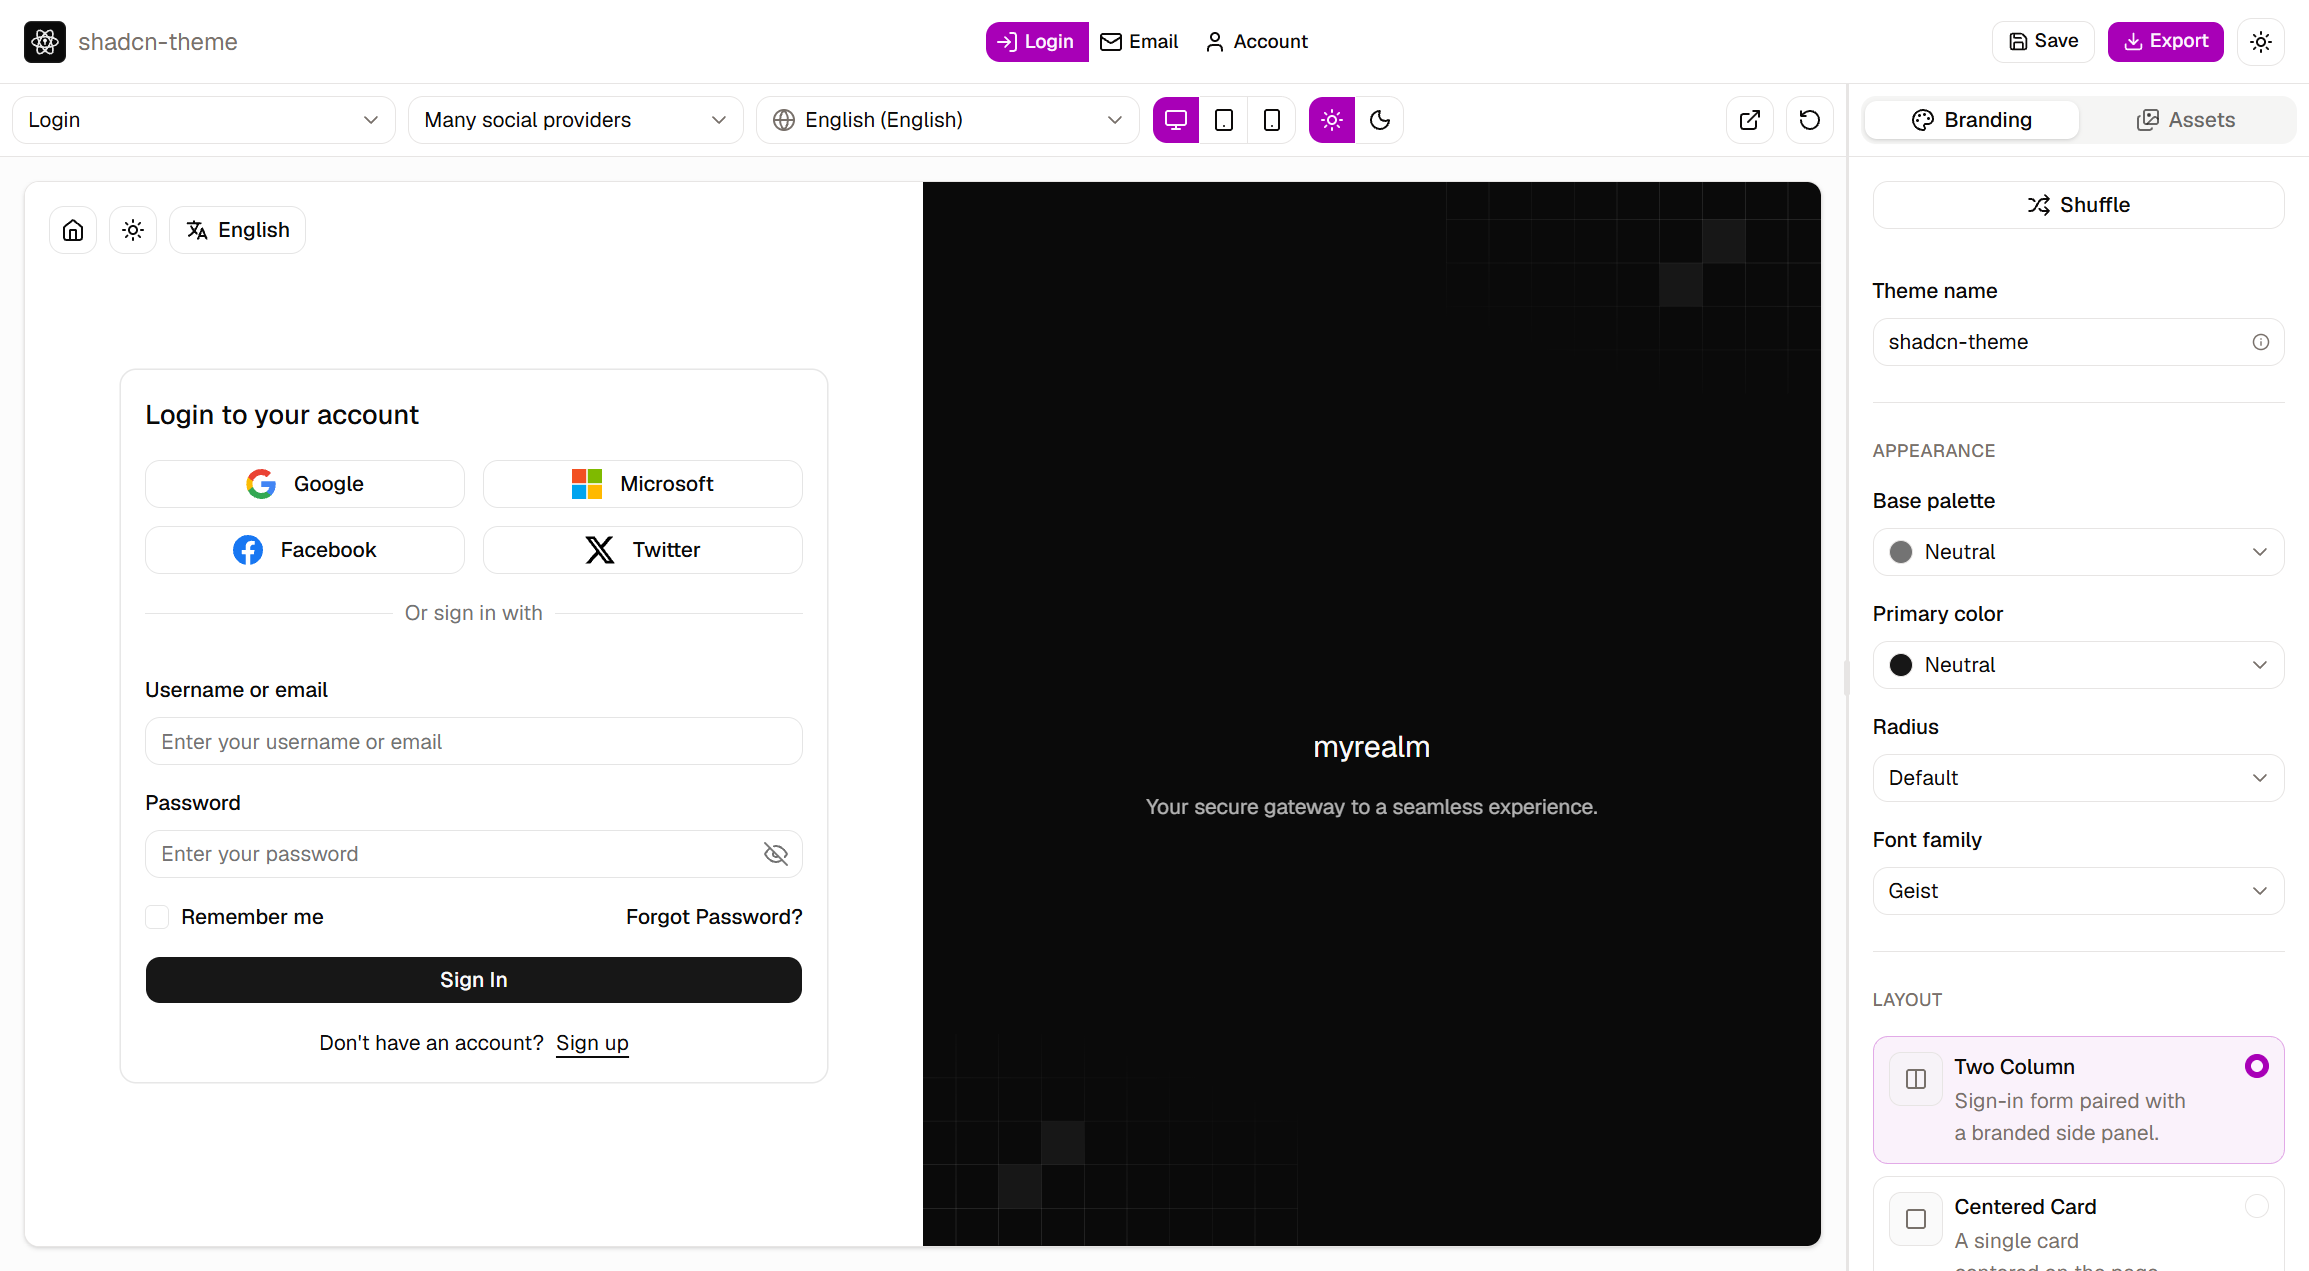
Task: Click the Forgot Password? link
Action: [714, 917]
